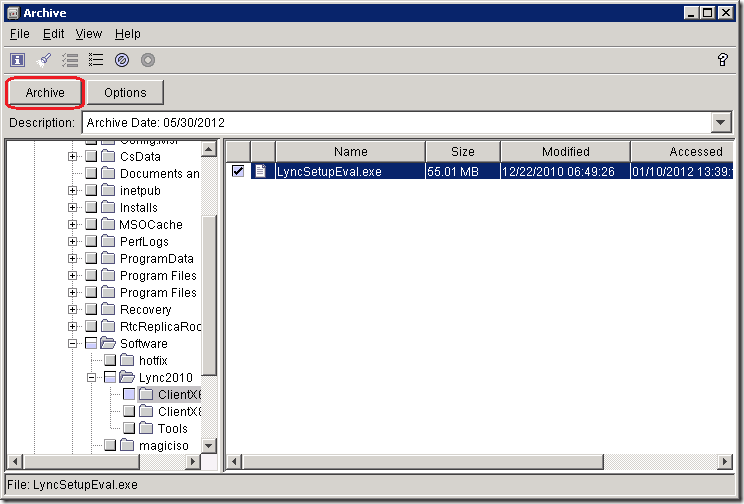Image resolution: width=744 pixels, height=504 pixels.
Task: Click the gray circle toolbar icon
Action: coord(148,60)
